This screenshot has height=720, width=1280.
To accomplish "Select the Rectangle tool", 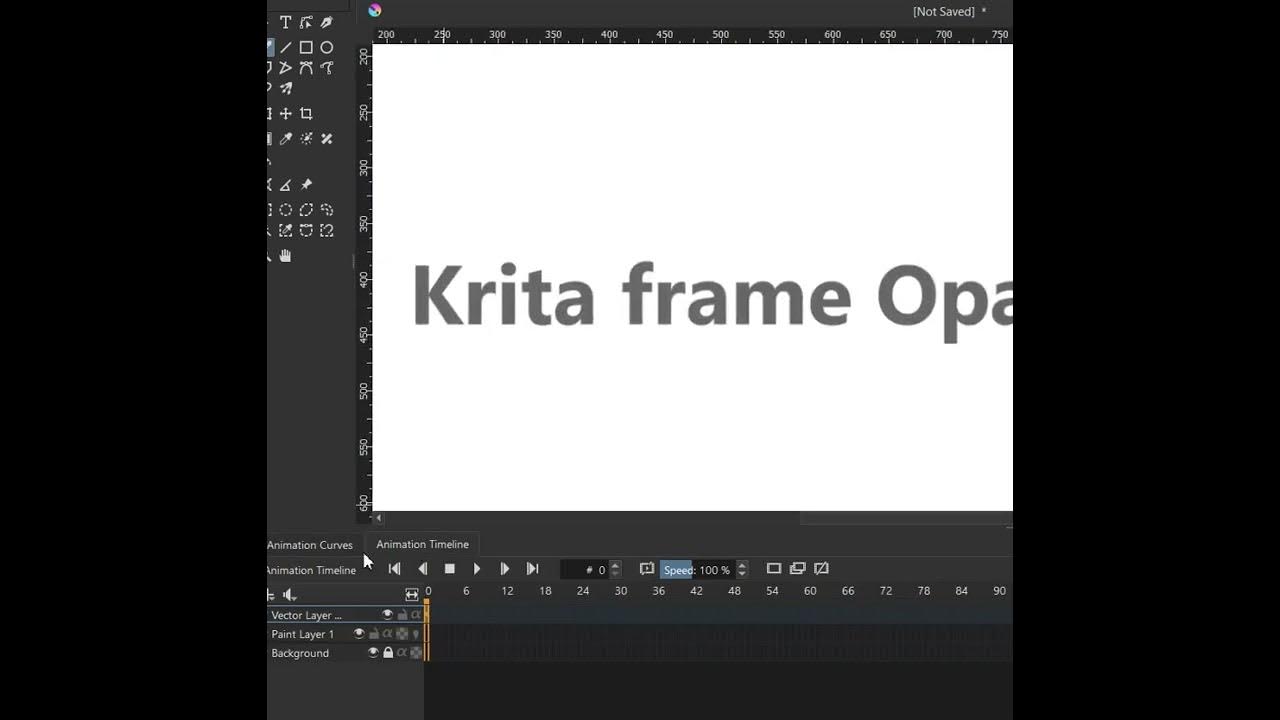I will click(x=306, y=47).
